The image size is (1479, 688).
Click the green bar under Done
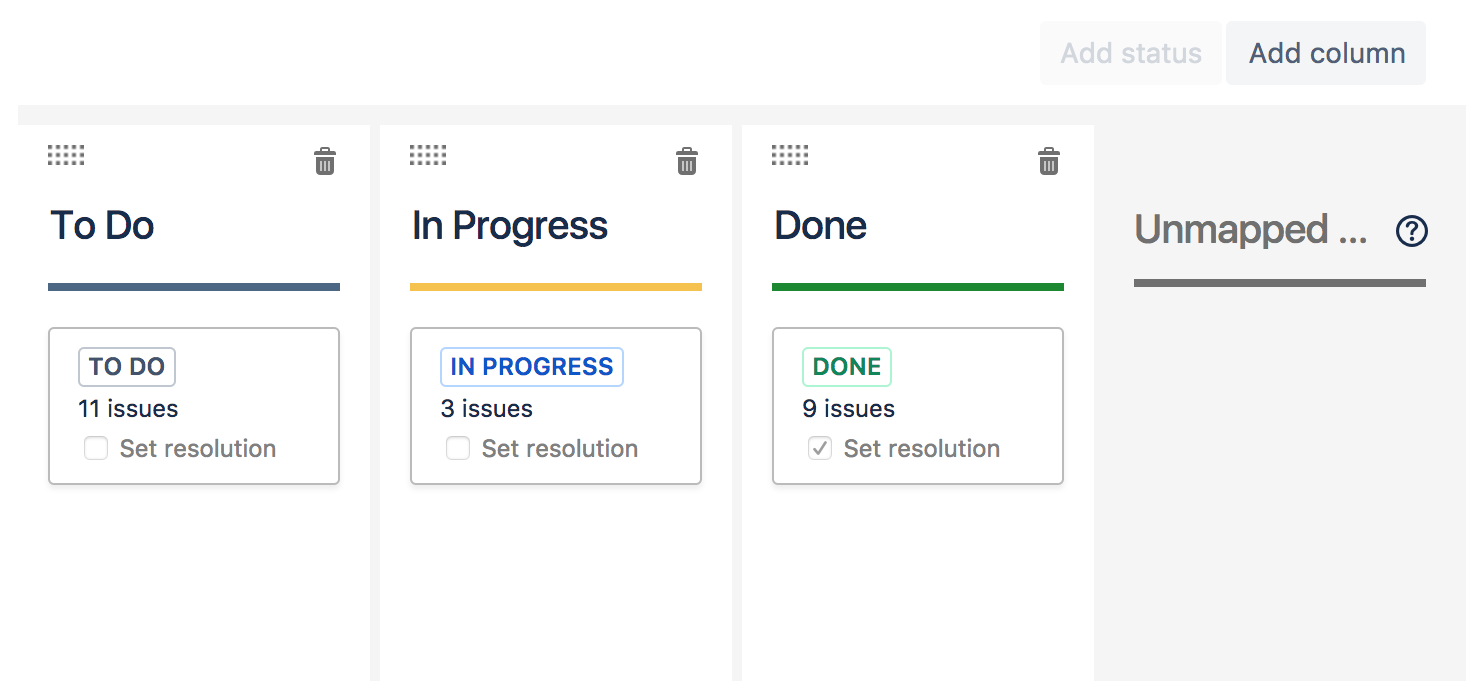tap(918, 287)
